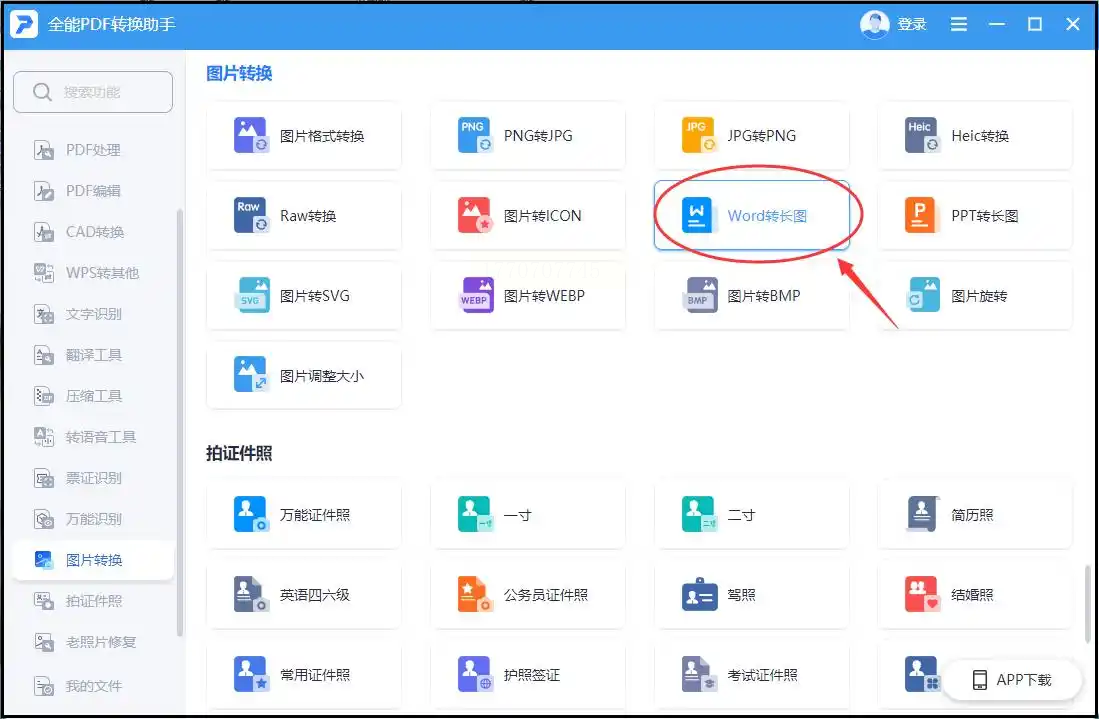
Task: Open the Heic转换 icon
Action: click(922, 135)
